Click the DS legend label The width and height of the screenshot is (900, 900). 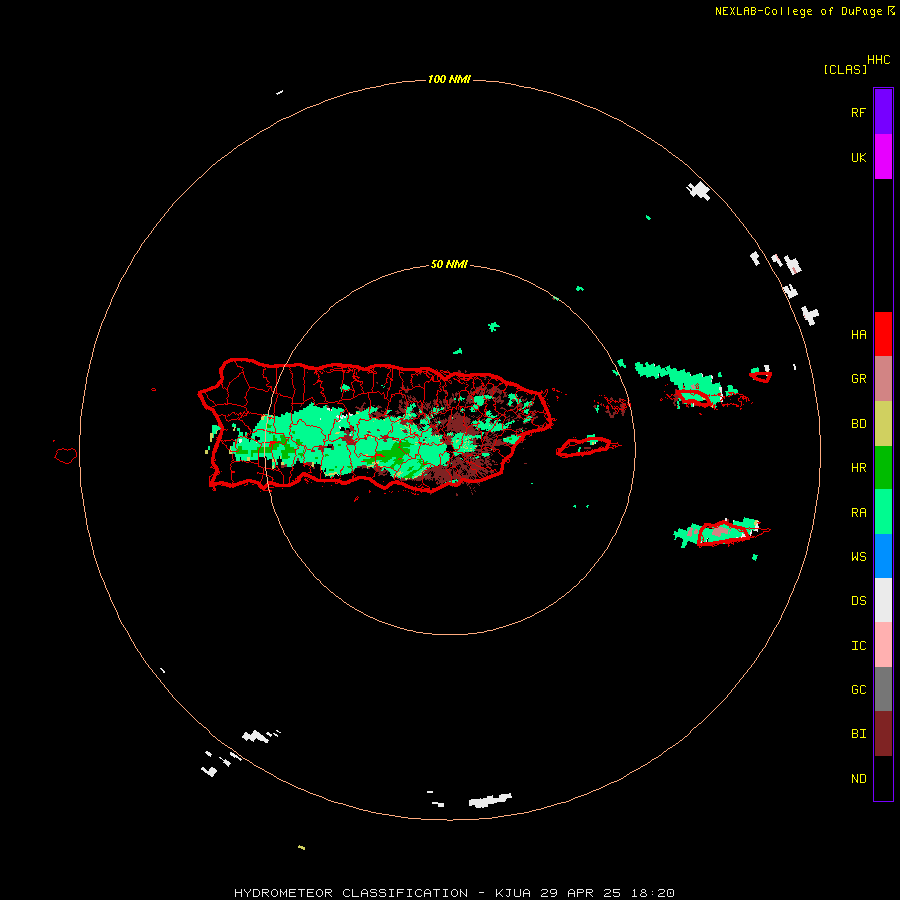[858, 600]
